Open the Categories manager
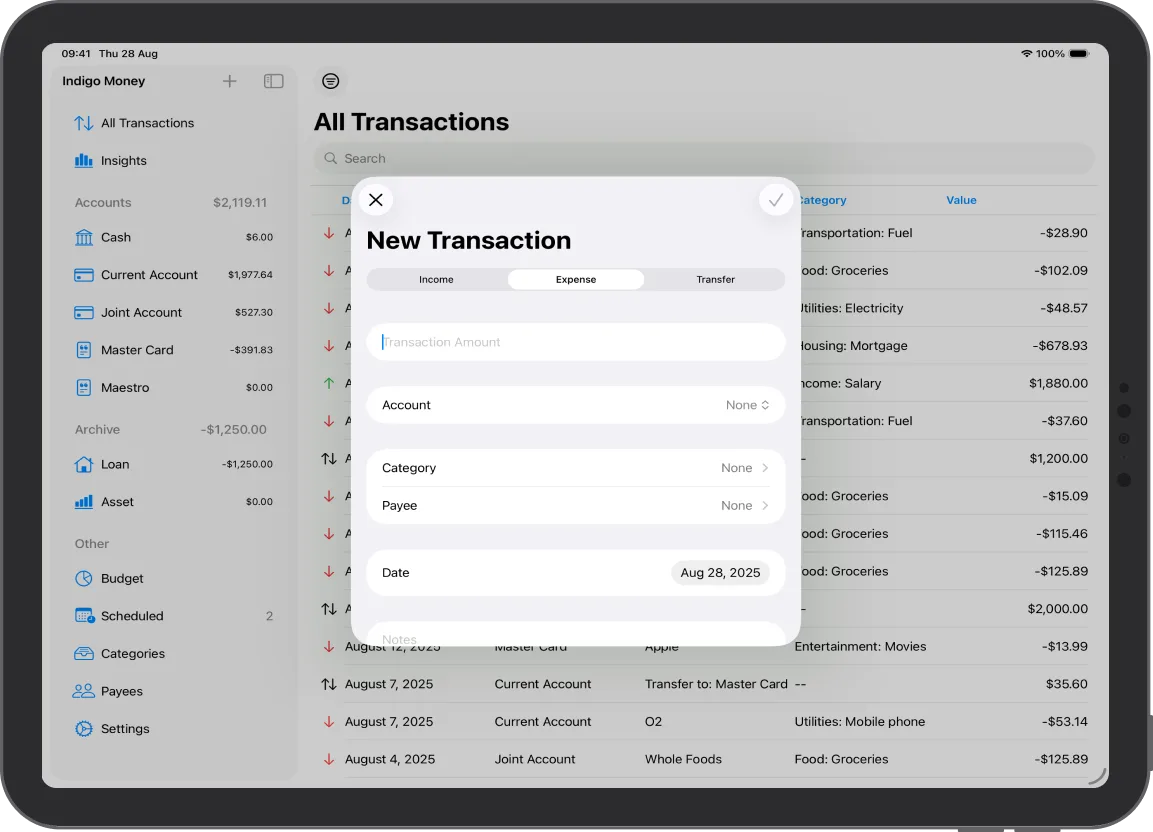The image size is (1153, 832). (134, 653)
